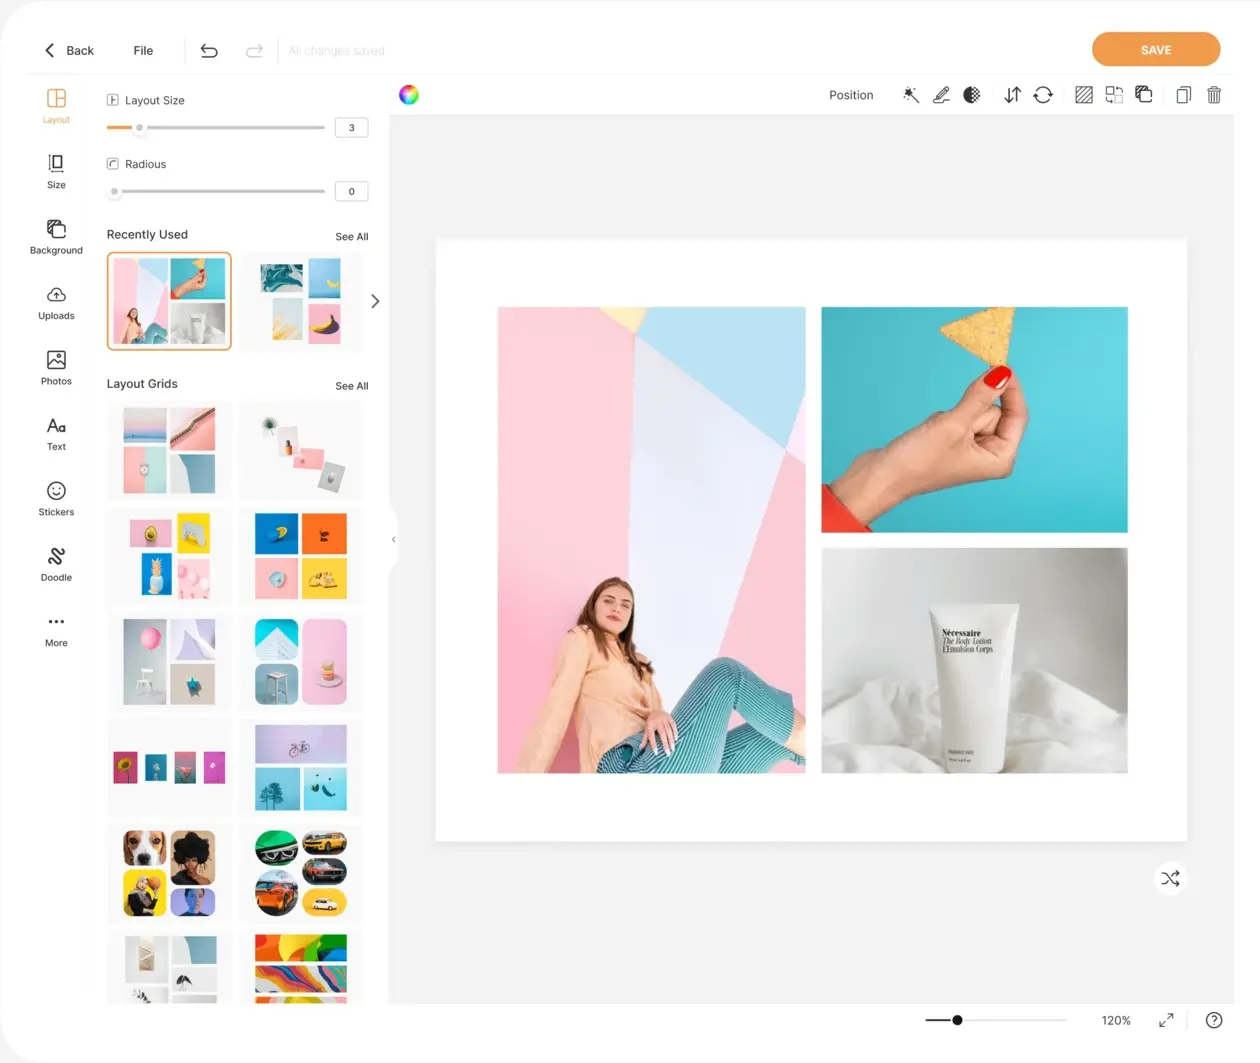Open the Stickers panel
1260x1063 pixels.
[x=55, y=498]
